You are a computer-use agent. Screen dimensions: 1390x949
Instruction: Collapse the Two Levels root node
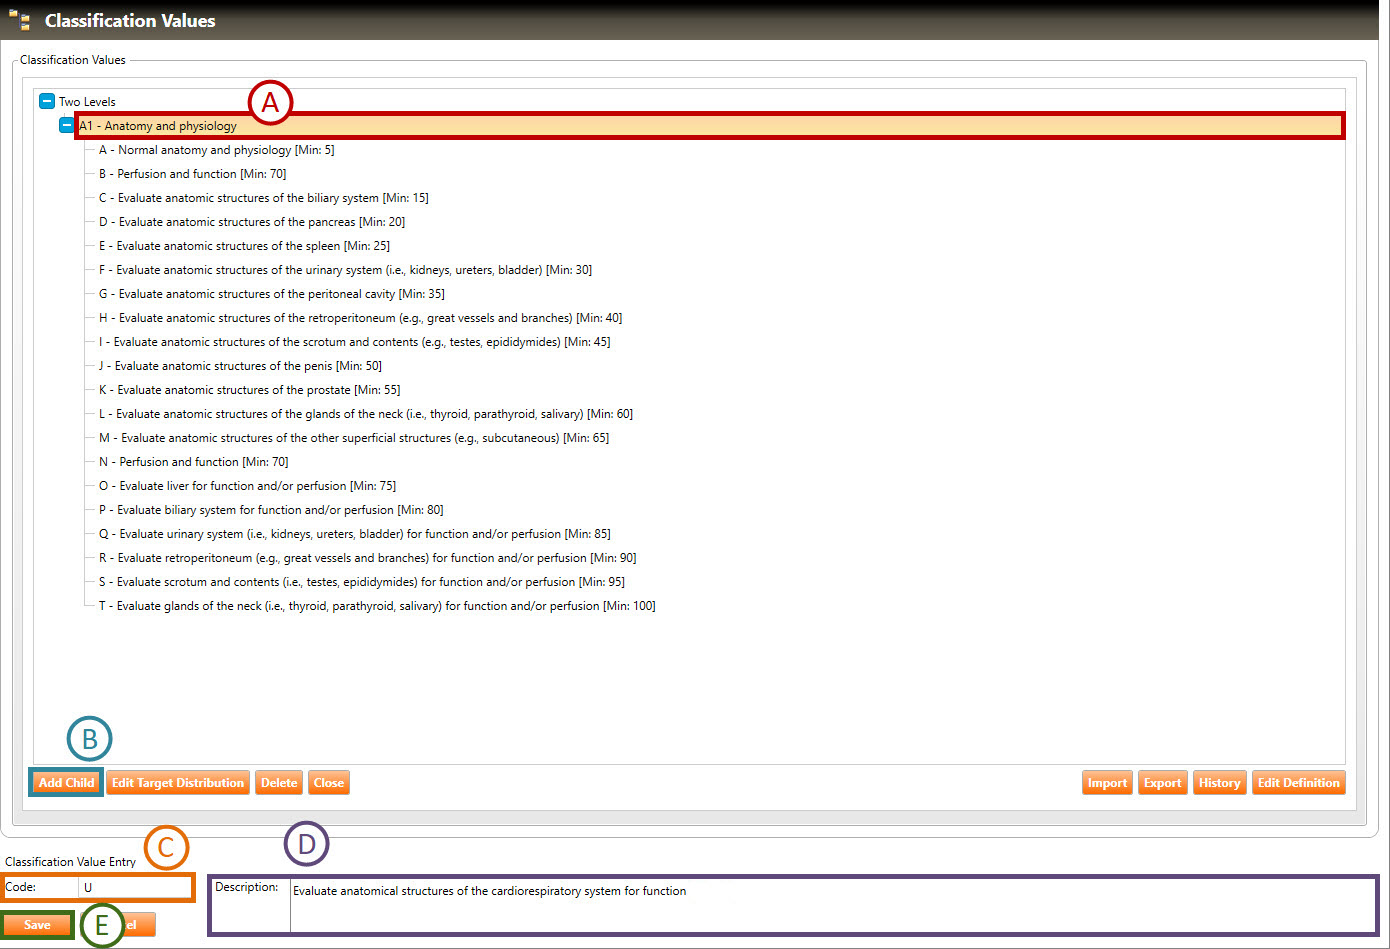click(46, 102)
